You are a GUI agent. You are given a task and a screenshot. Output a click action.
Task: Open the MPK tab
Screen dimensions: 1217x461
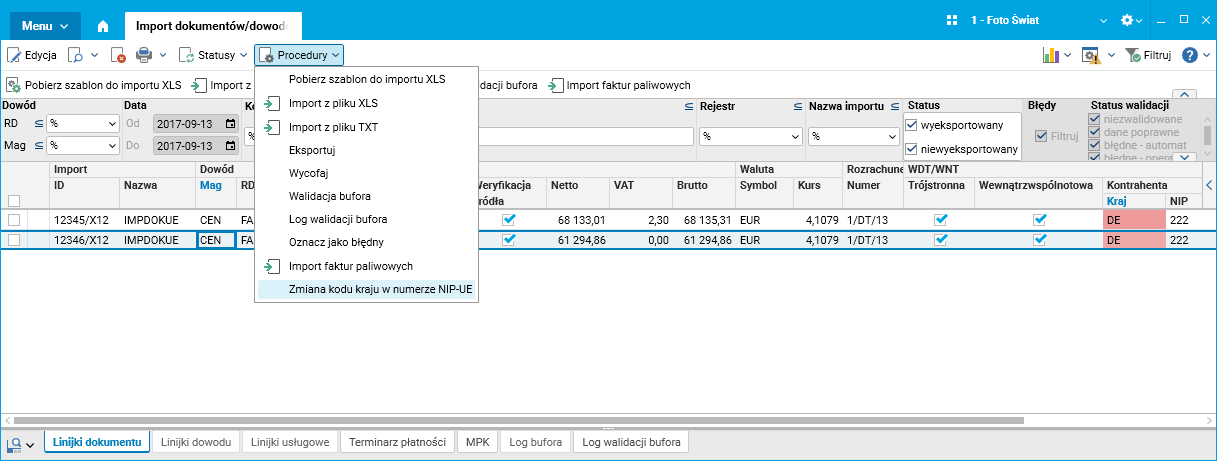477,442
